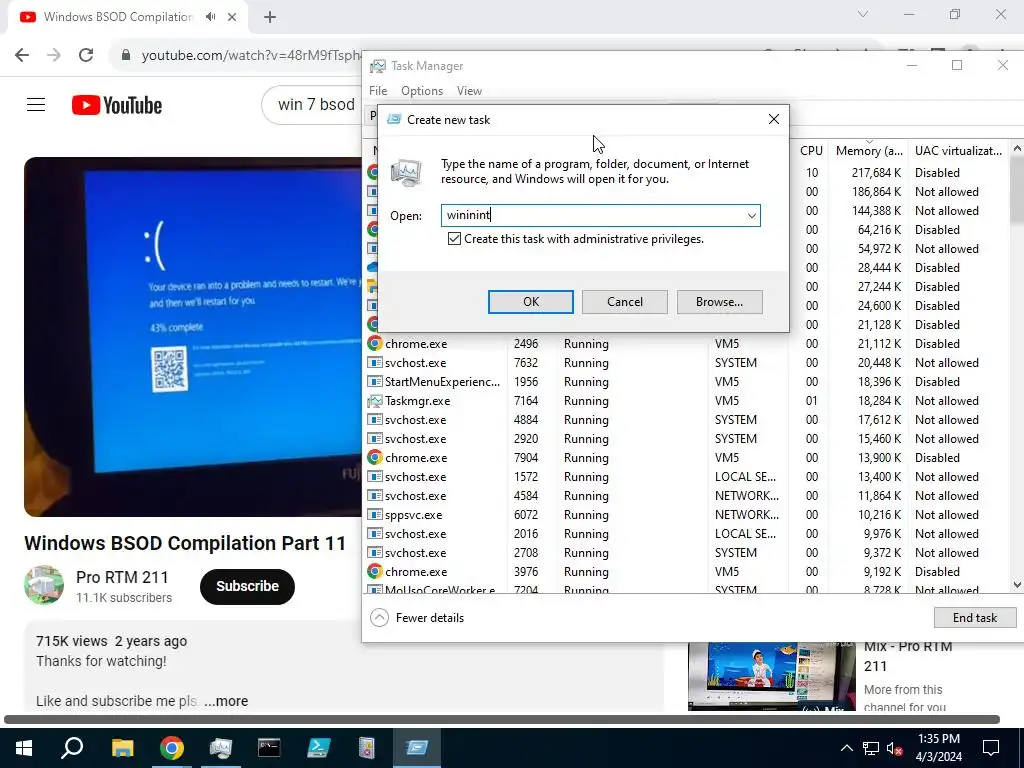Open Chrome's tab search chevron
The image size is (1024, 768).
tap(863, 14)
